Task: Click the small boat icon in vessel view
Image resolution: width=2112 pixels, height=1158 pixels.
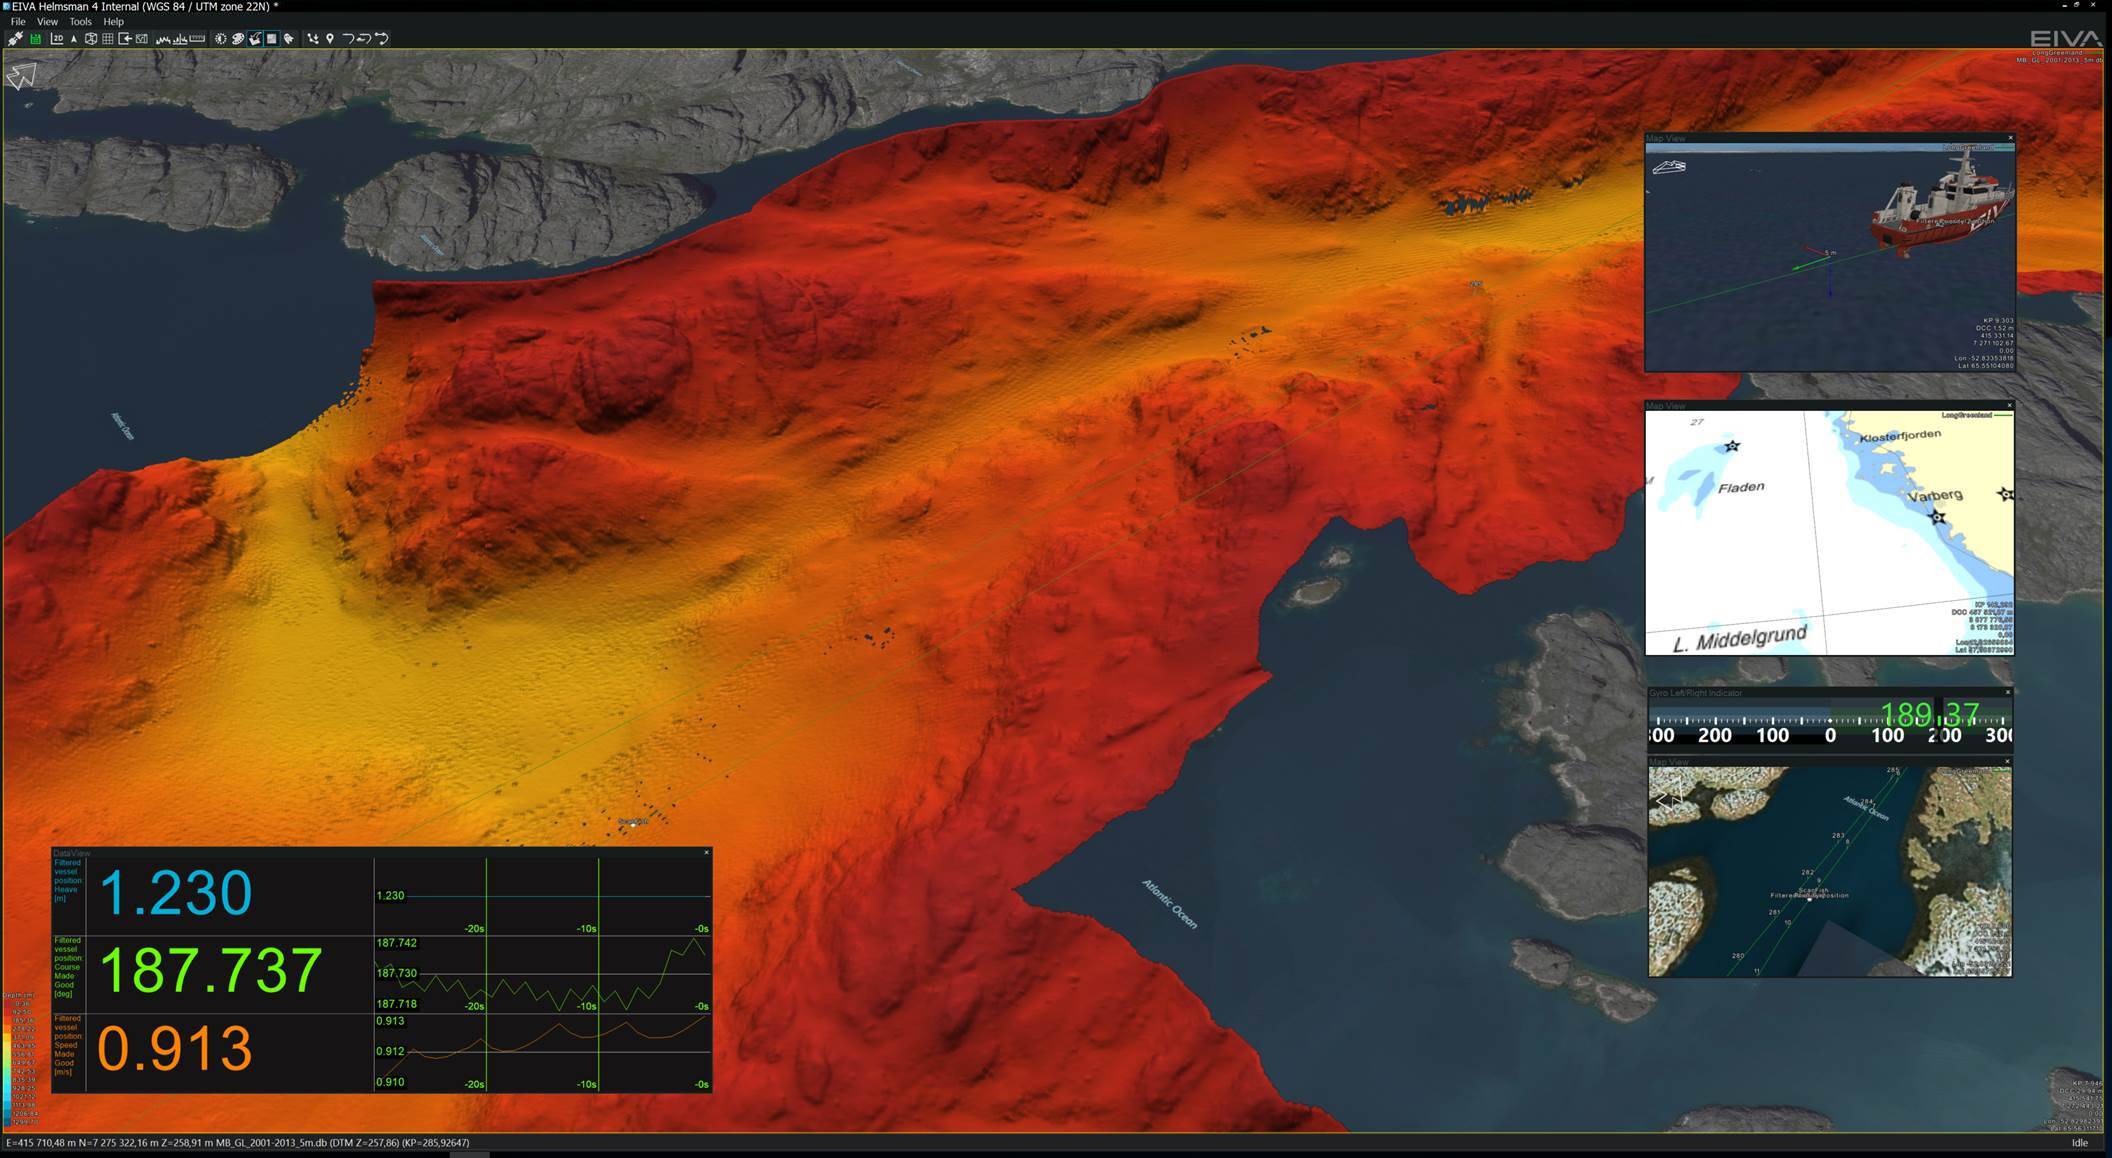Action: (1669, 167)
